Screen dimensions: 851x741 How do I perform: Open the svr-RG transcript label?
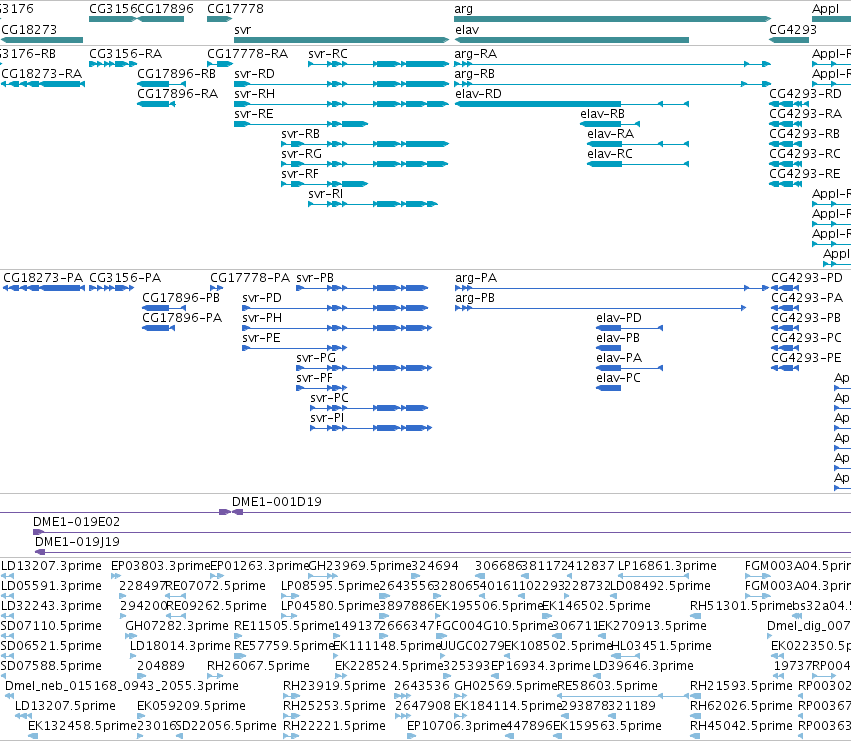point(302,154)
